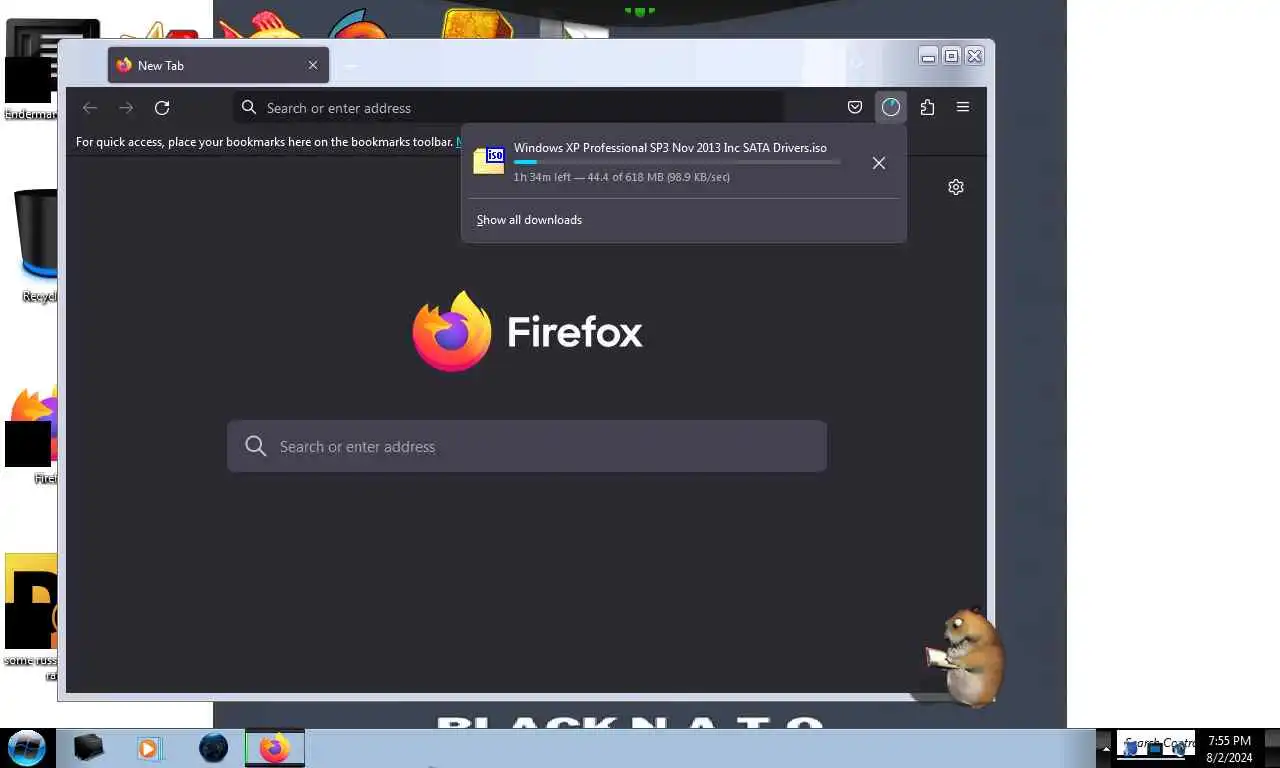Screen dimensions: 1280x768
Task: Open the Firefox hamburger application menu
Action: pyautogui.click(x=963, y=107)
